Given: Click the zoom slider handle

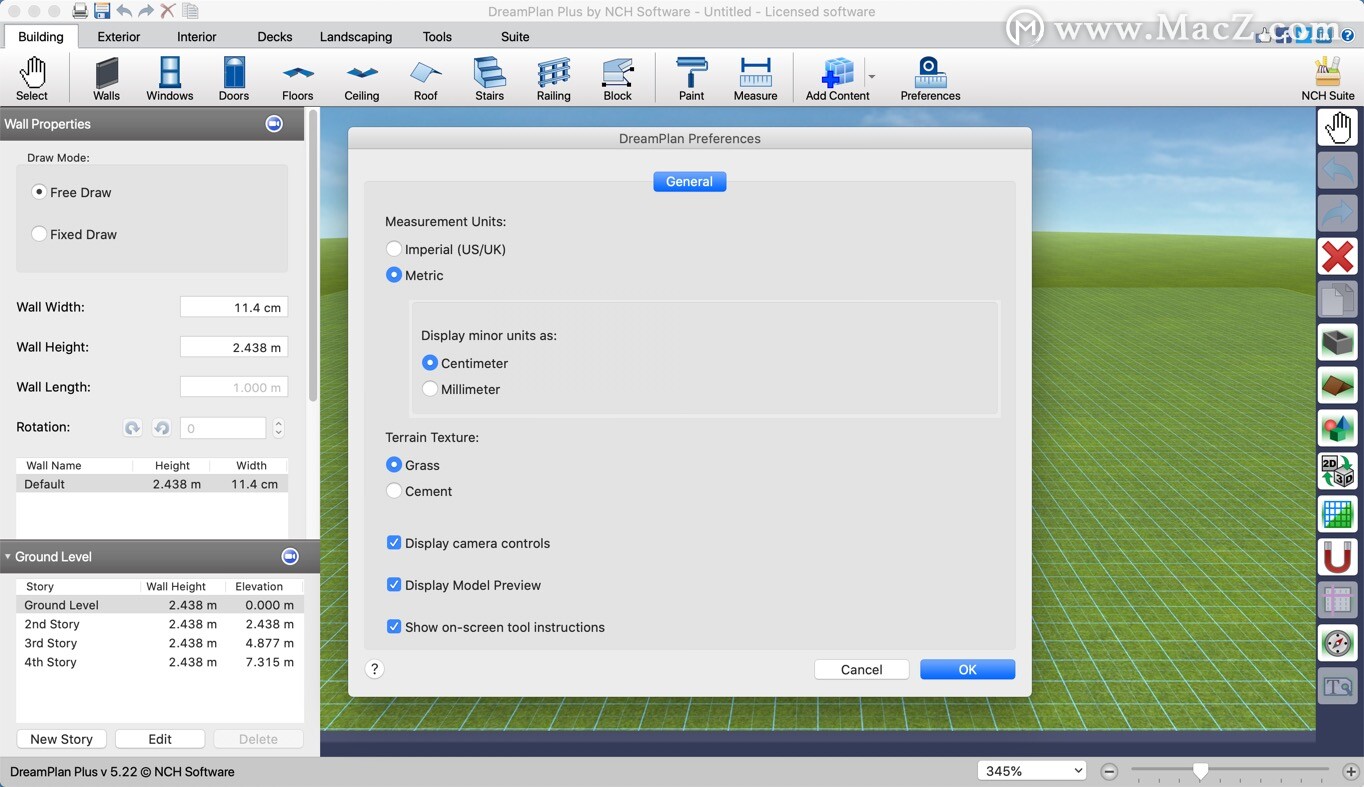Looking at the screenshot, I should (1201, 771).
